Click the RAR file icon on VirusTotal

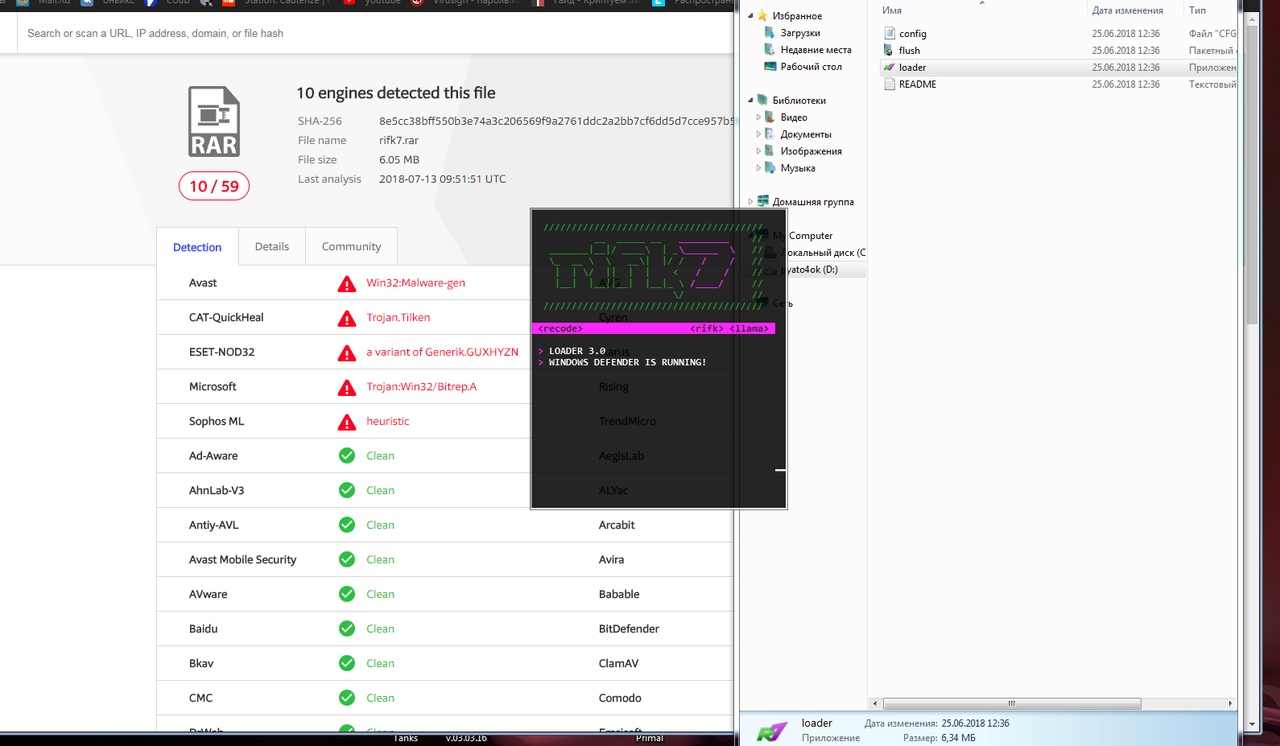pos(214,121)
